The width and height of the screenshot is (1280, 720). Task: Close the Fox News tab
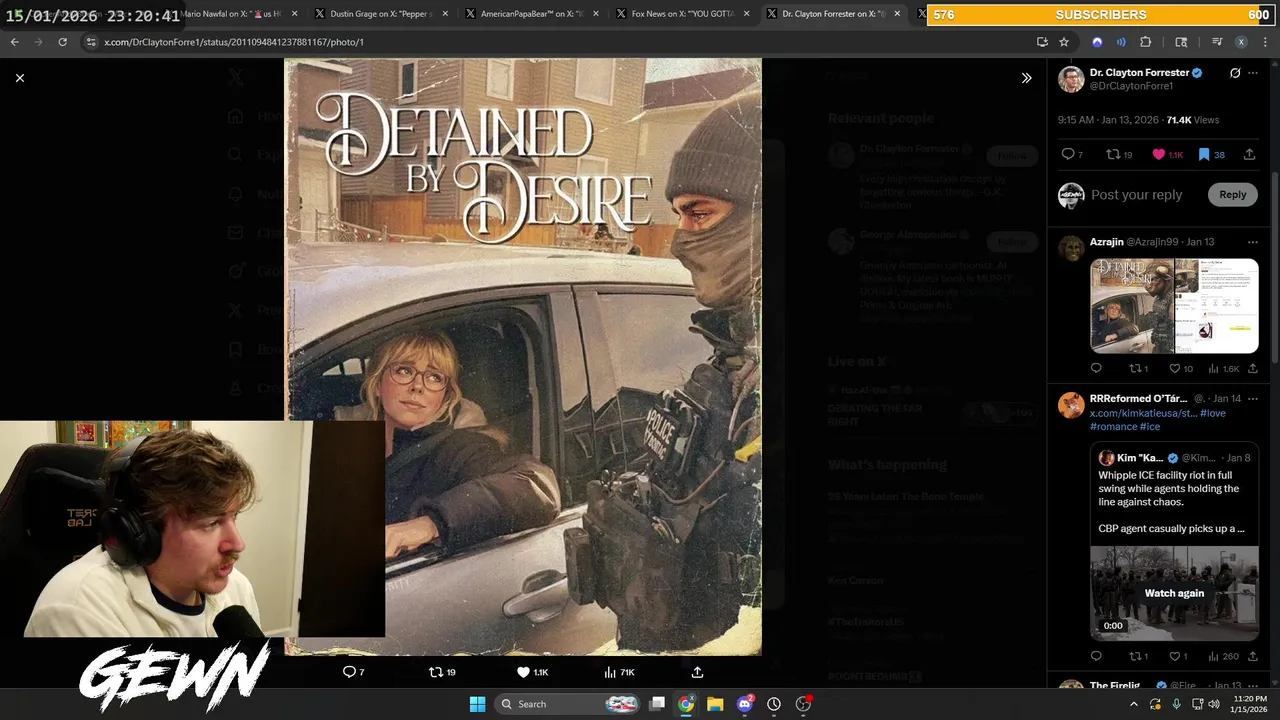[747, 14]
